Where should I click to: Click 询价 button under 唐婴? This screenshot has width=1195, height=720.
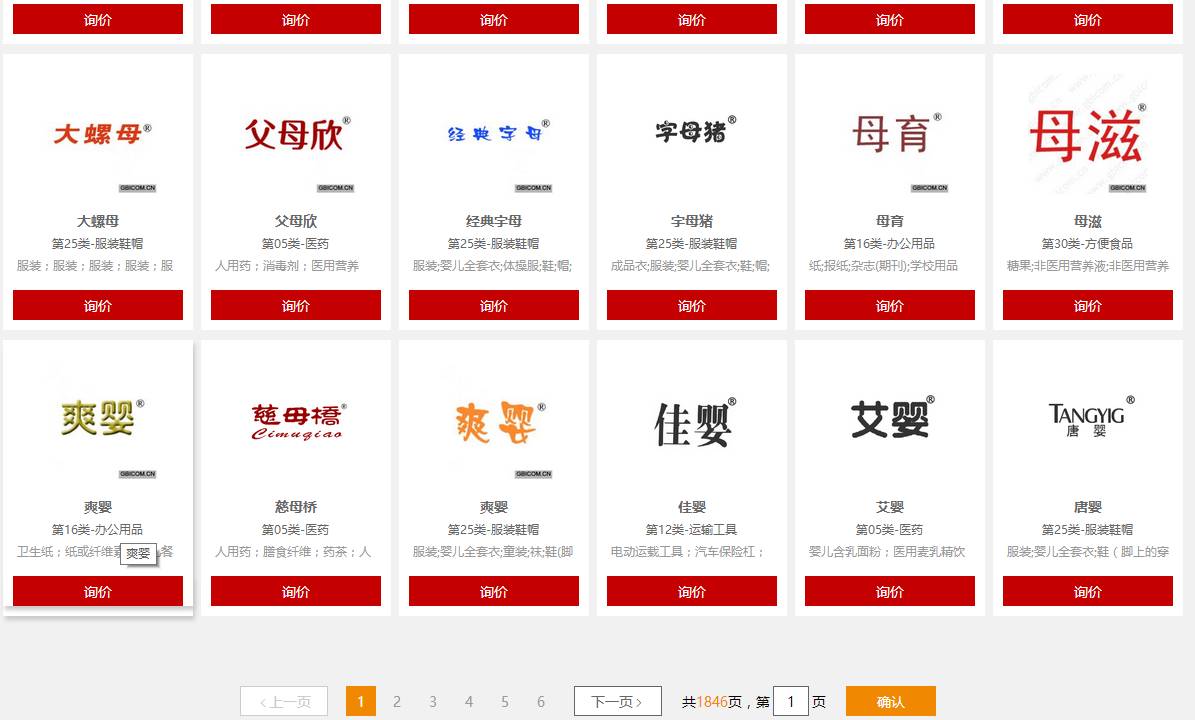(x=1086, y=591)
